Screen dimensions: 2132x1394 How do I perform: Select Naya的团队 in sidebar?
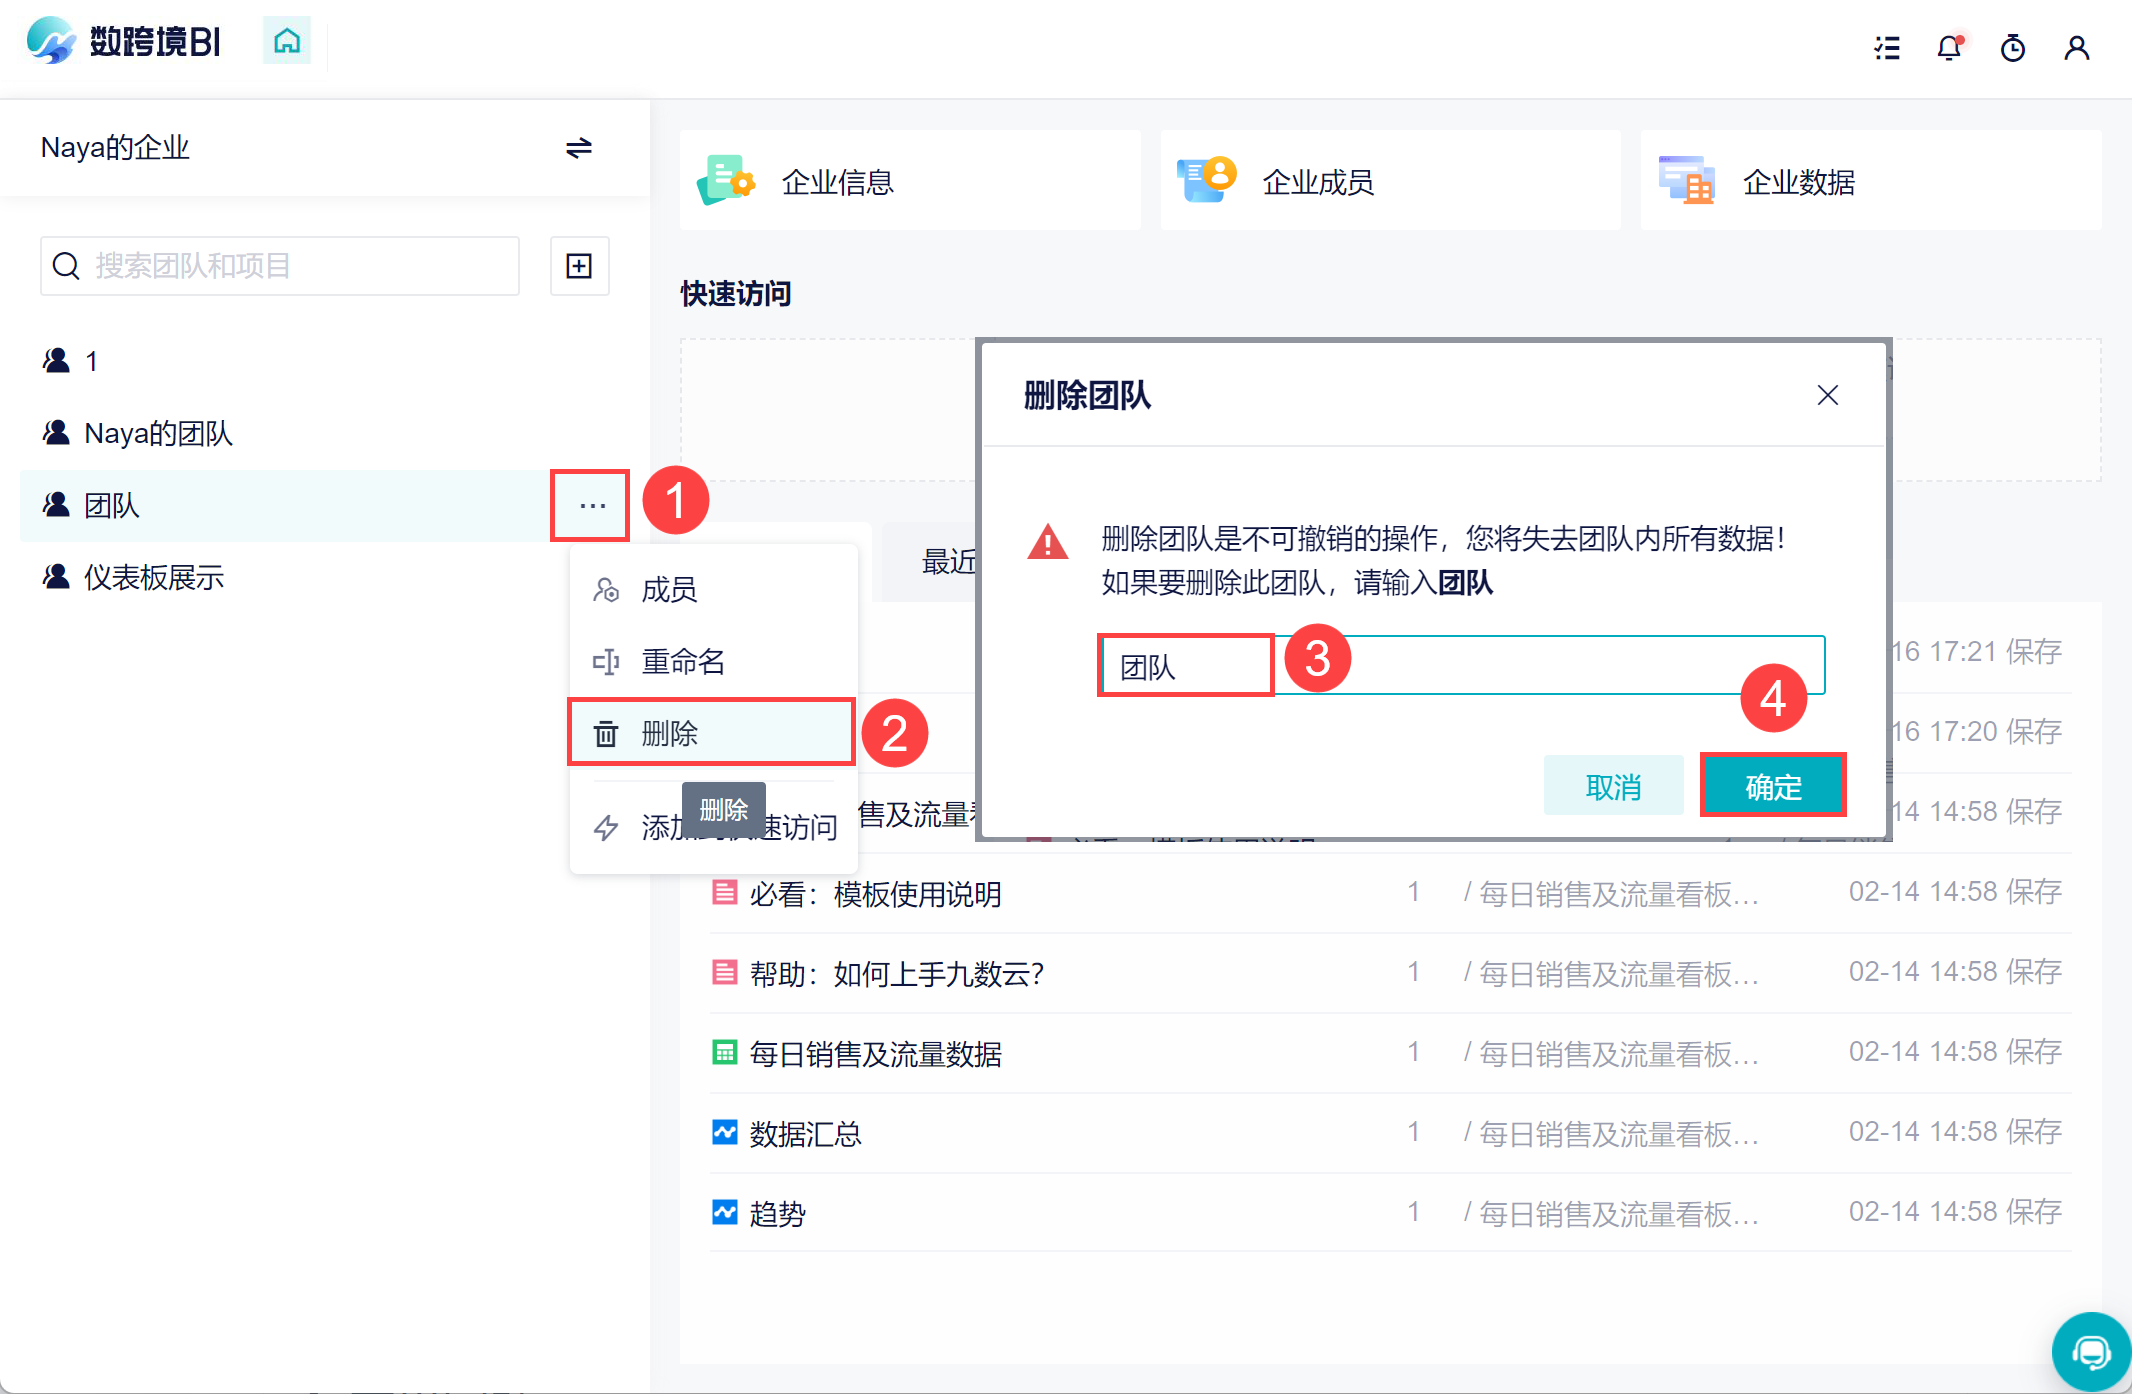pos(158,434)
